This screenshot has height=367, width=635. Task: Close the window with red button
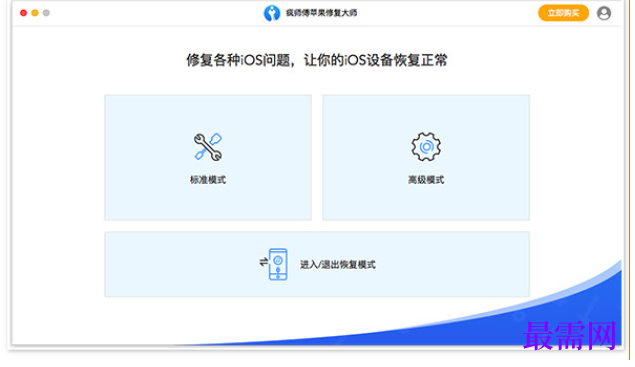click(23, 13)
